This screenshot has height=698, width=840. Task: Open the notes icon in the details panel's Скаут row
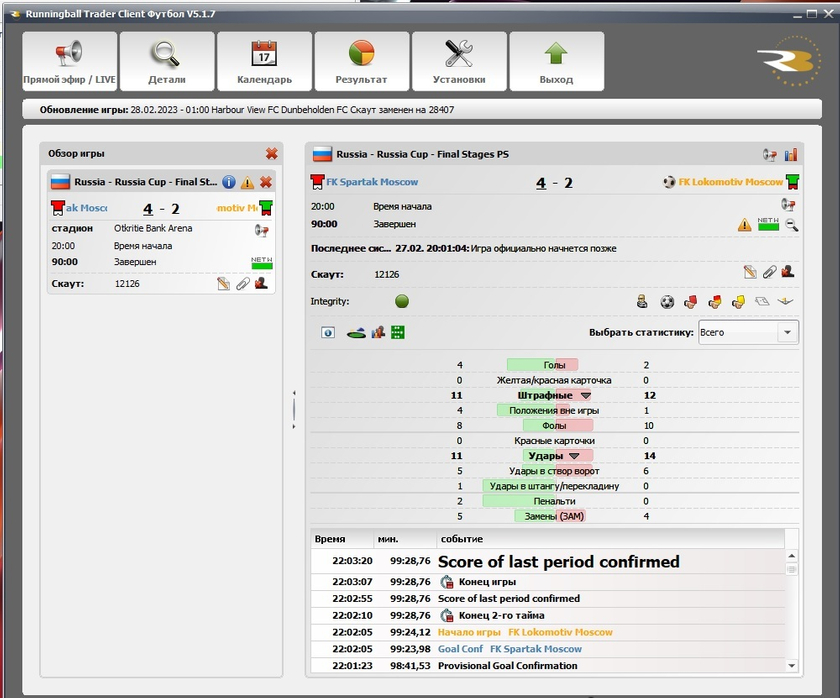(x=750, y=272)
